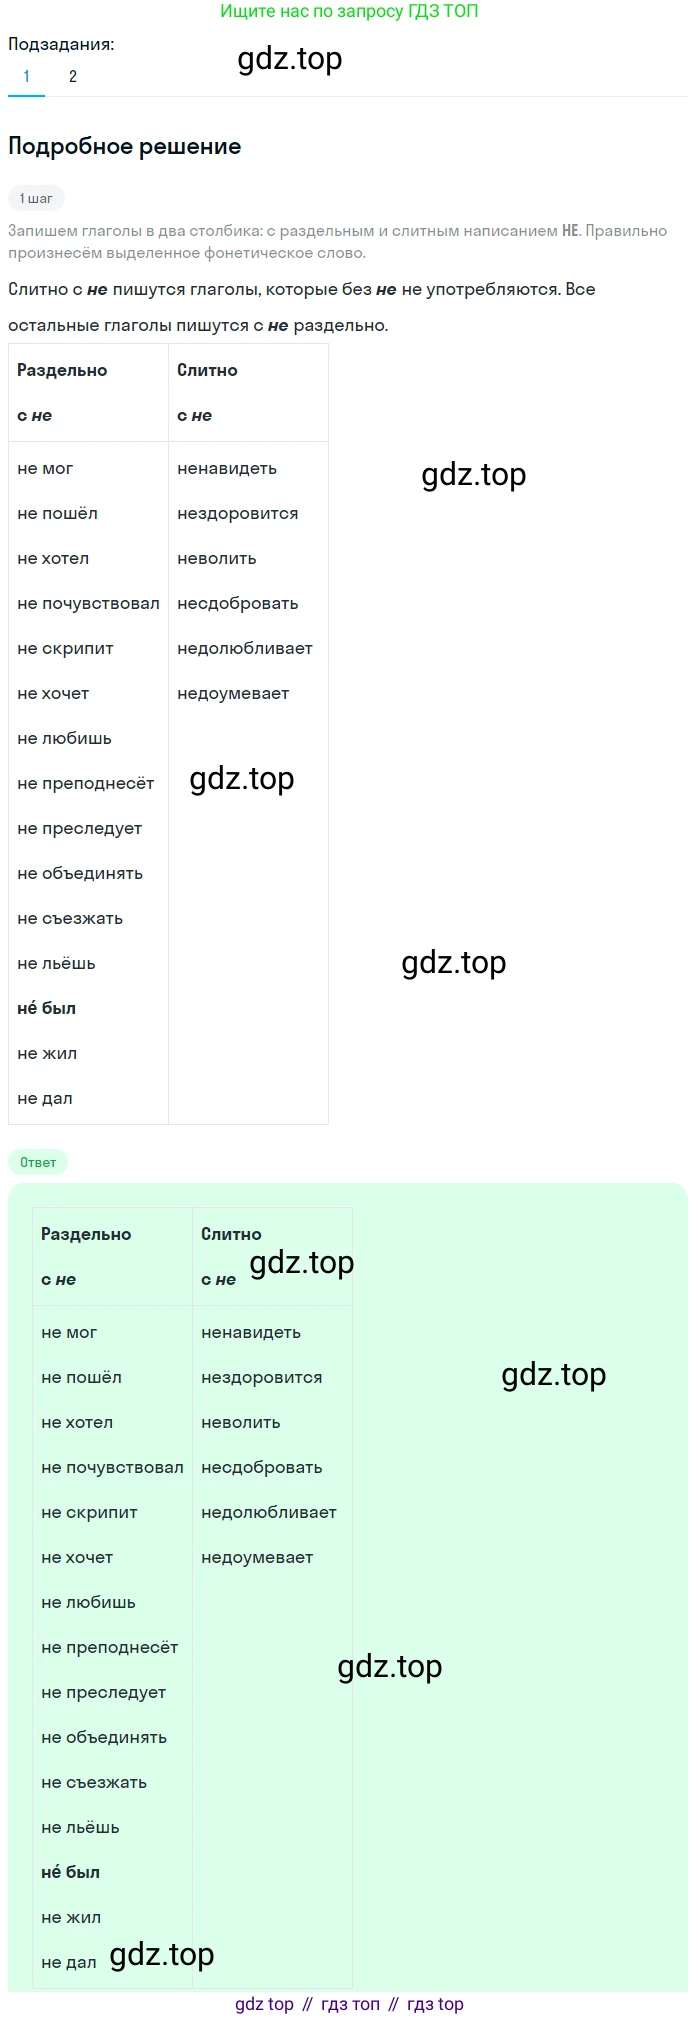Click 'не почувствовал' in the answer table
Image resolution: width=700 pixels, height=2019 pixels.
coord(112,1467)
